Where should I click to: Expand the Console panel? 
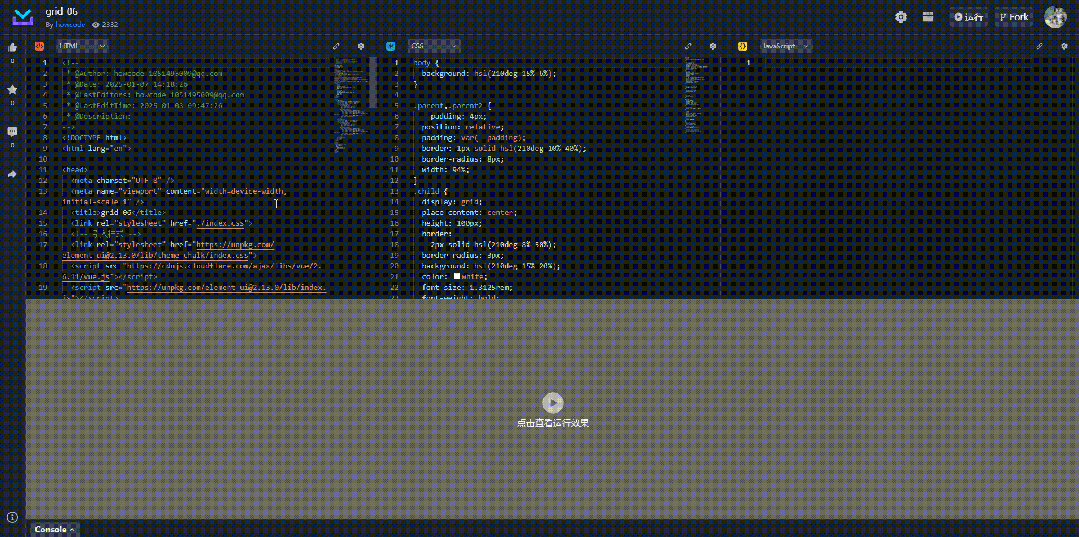(54, 529)
